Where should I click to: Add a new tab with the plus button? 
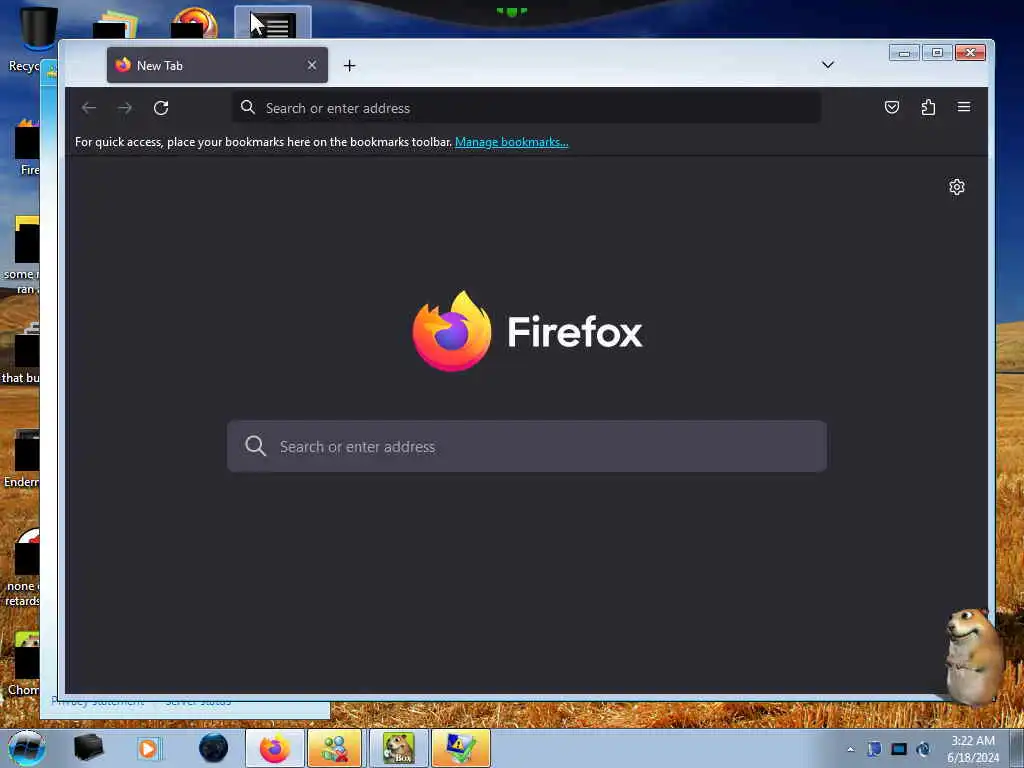(349, 65)
